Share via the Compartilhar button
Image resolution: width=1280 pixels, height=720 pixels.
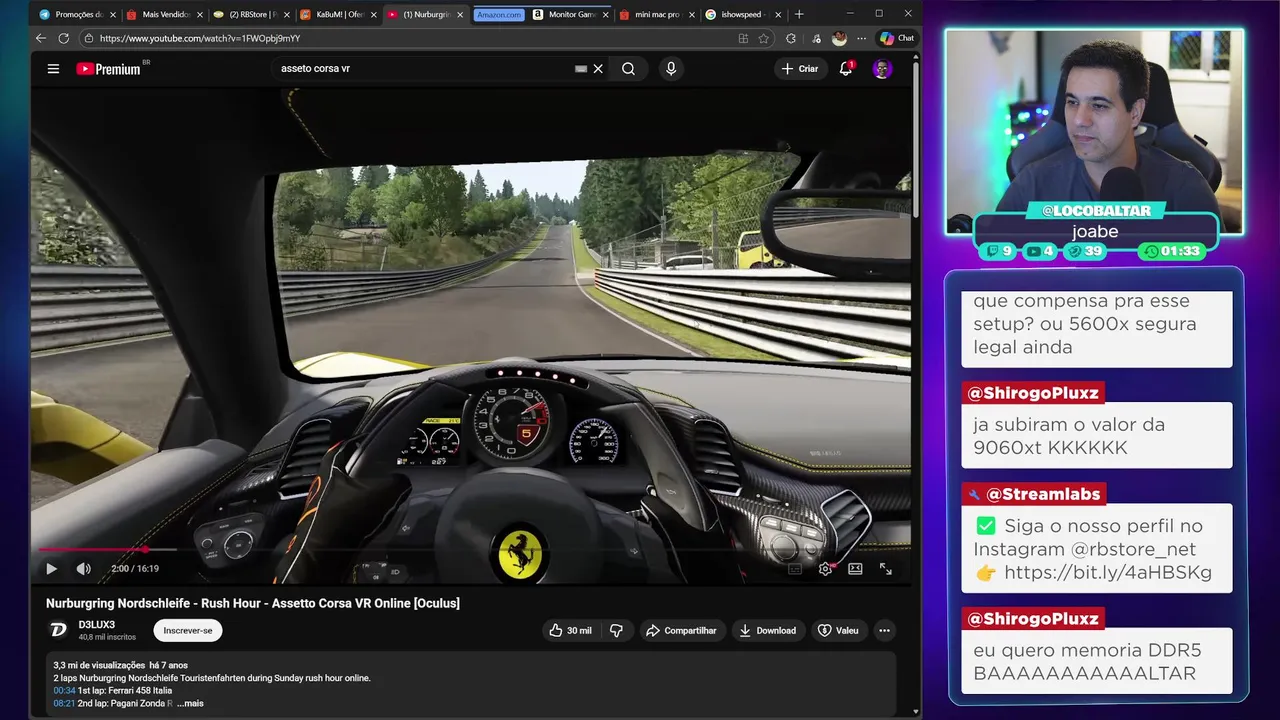[681, 631]
